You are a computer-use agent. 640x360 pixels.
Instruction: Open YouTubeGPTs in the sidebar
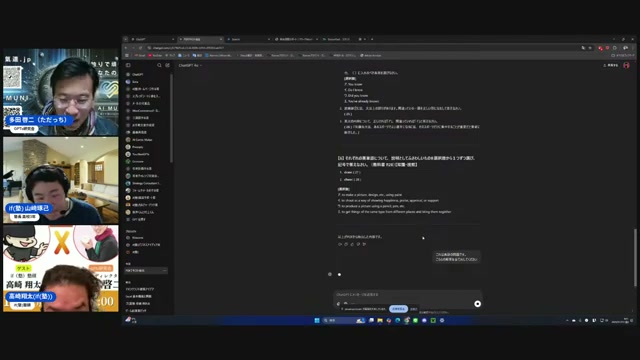(146, 154)
